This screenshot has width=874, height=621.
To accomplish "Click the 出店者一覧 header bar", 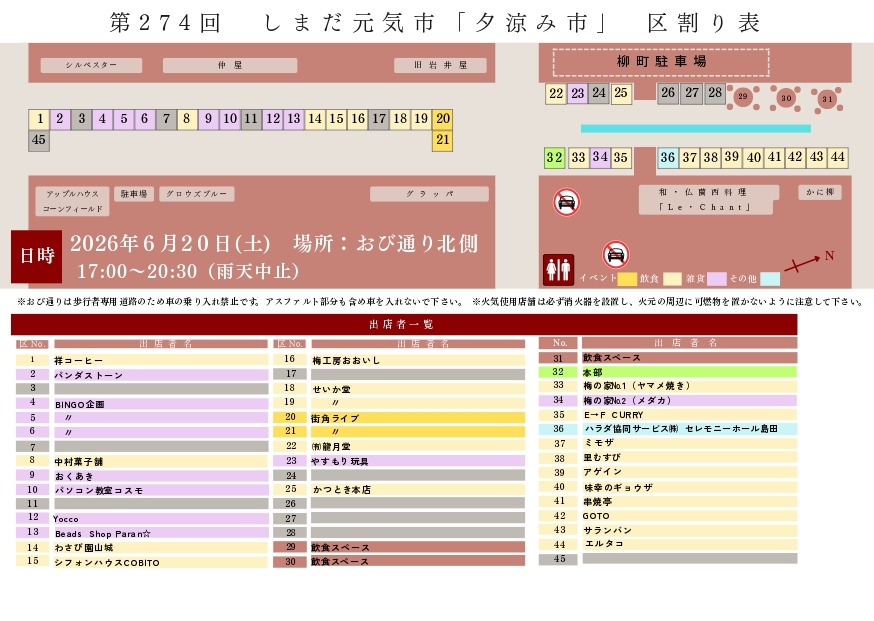I will [404, 324].
